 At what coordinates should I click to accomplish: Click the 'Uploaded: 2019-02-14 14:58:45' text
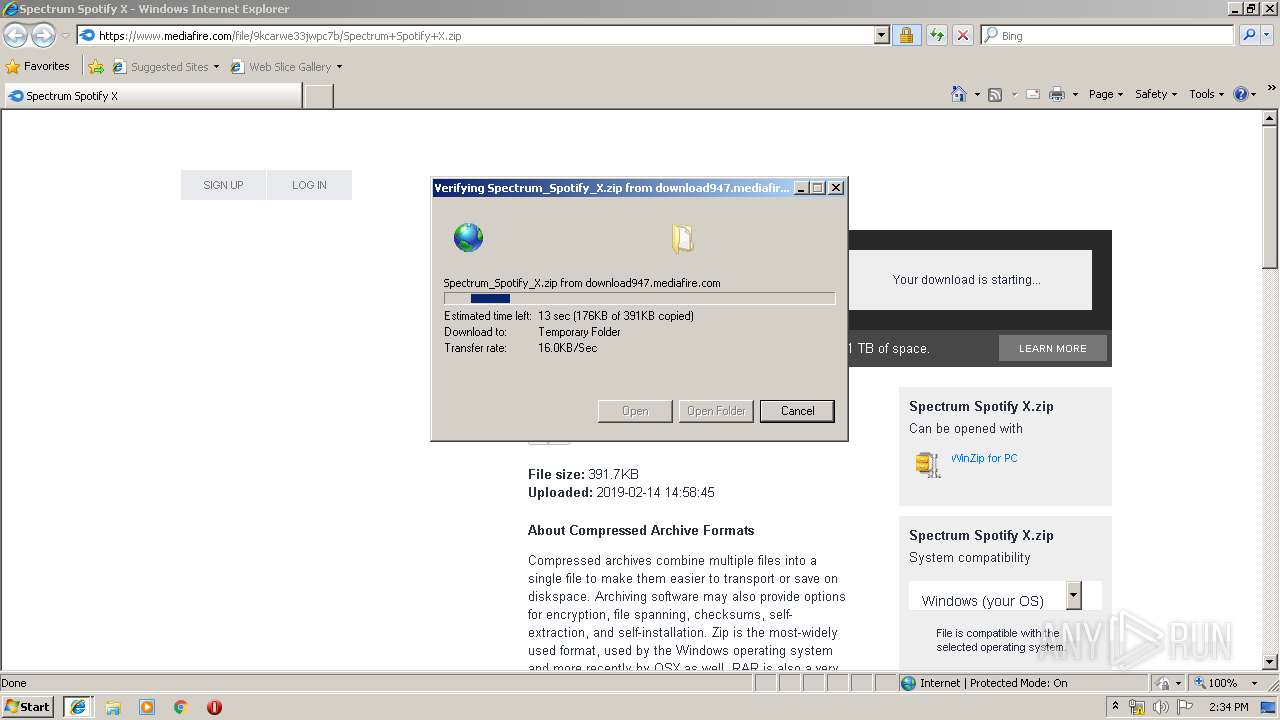[621, 492]
